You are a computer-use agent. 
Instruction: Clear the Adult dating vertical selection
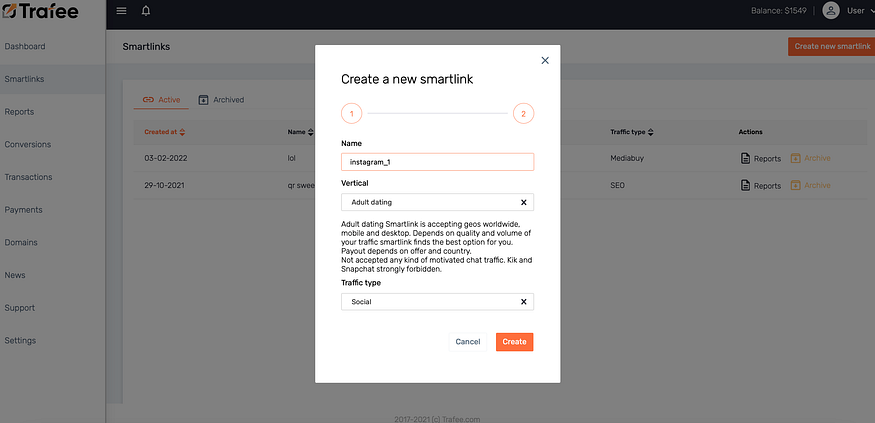(523, 203)
